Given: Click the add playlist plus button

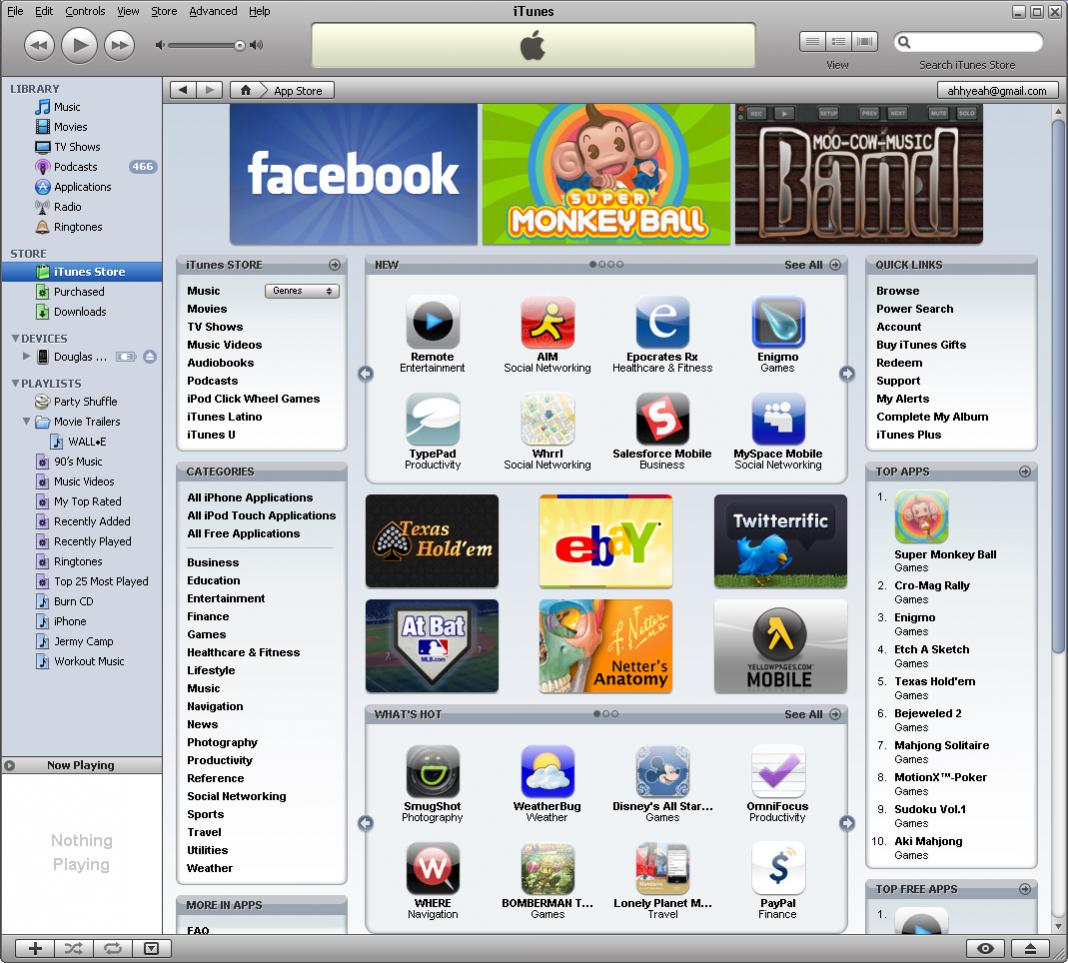Looking at the screenshot, I should [35, 948].
